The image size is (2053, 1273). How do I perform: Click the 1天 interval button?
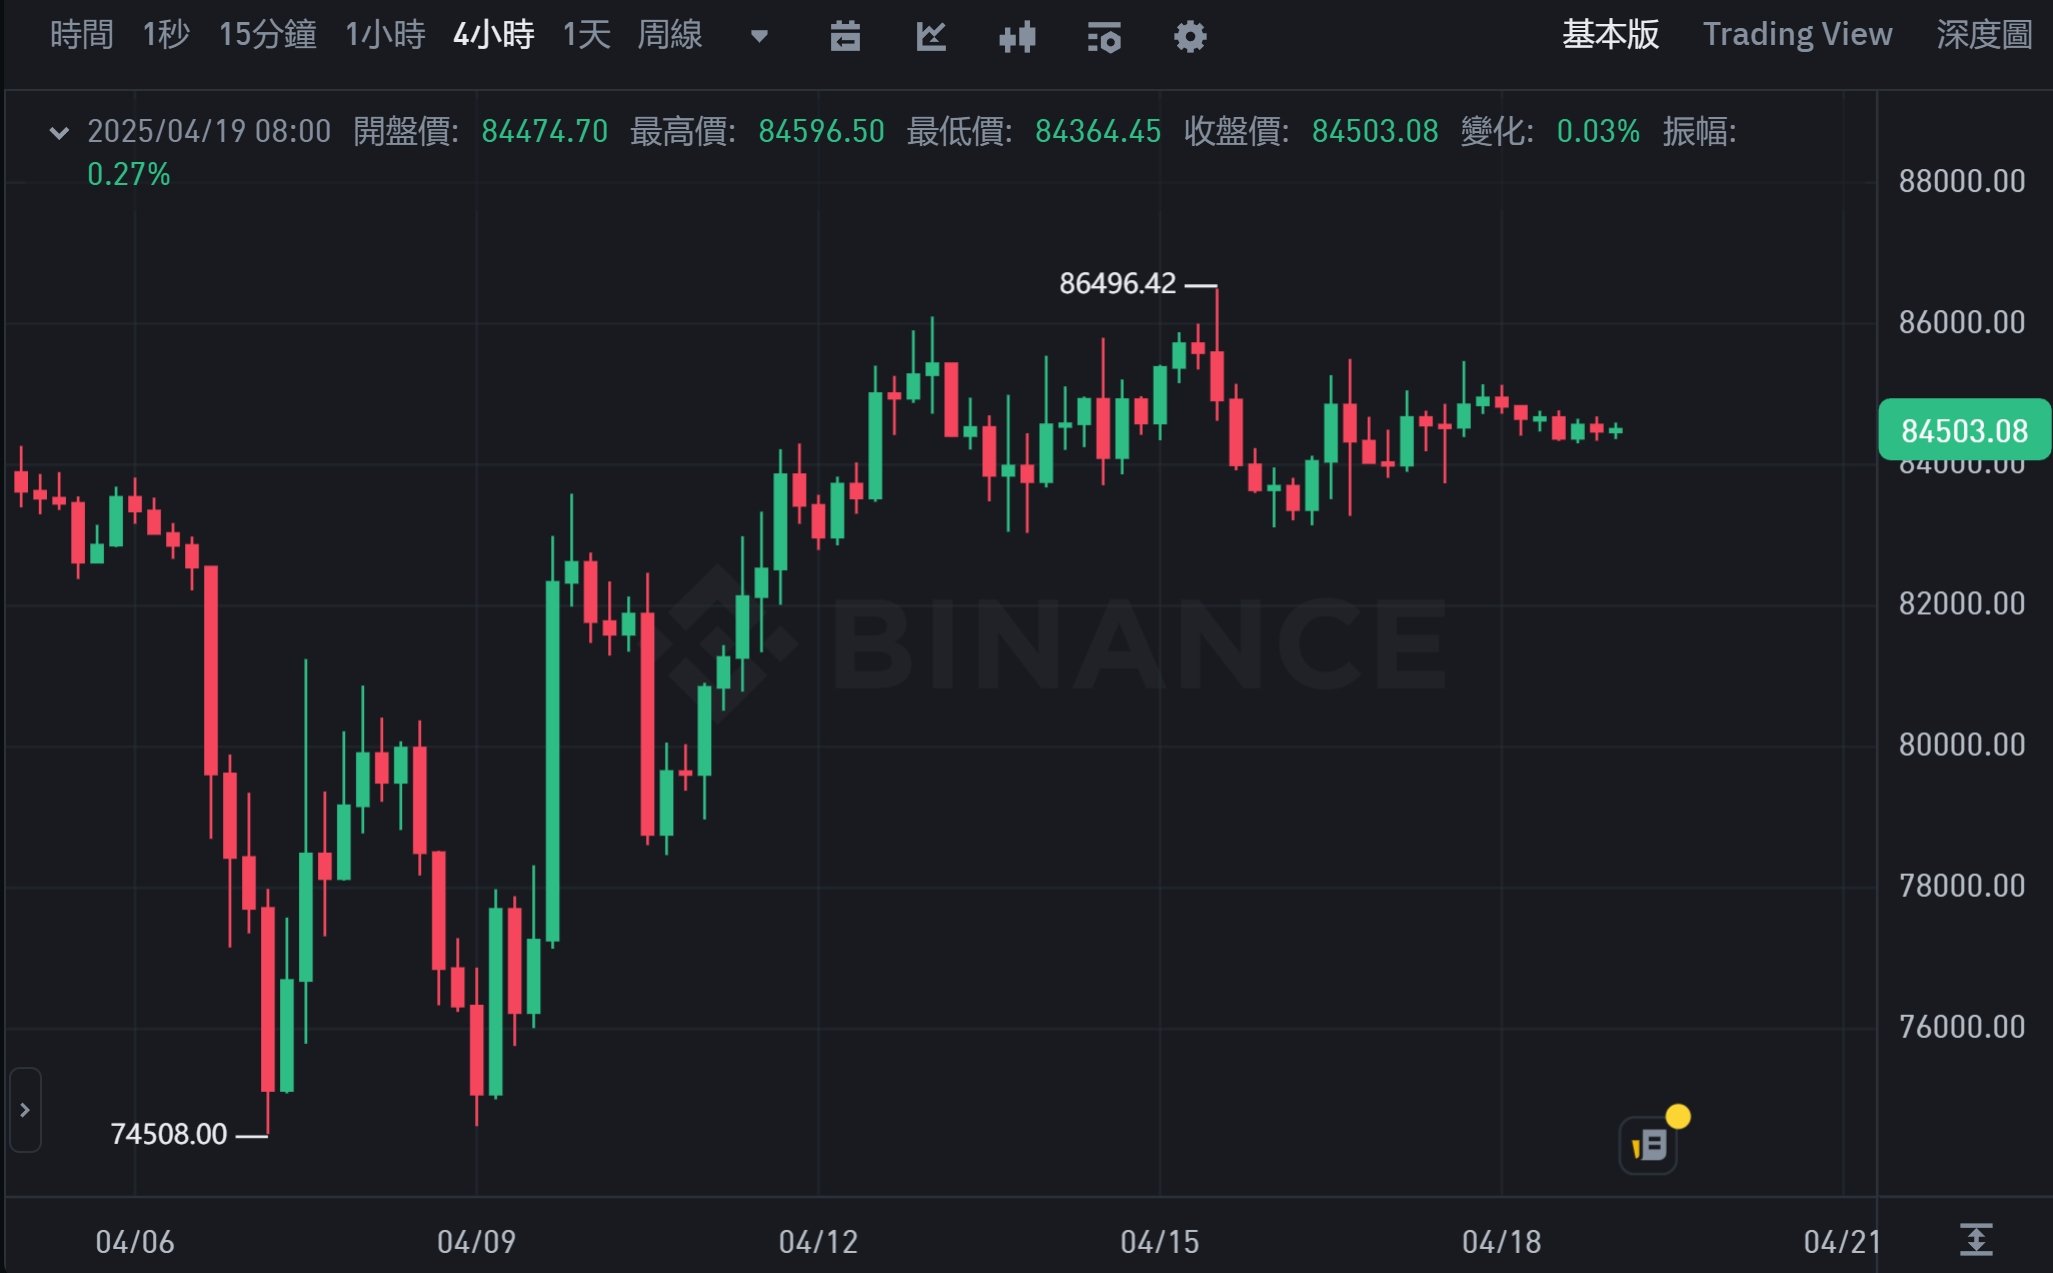(x=586, y=35)
